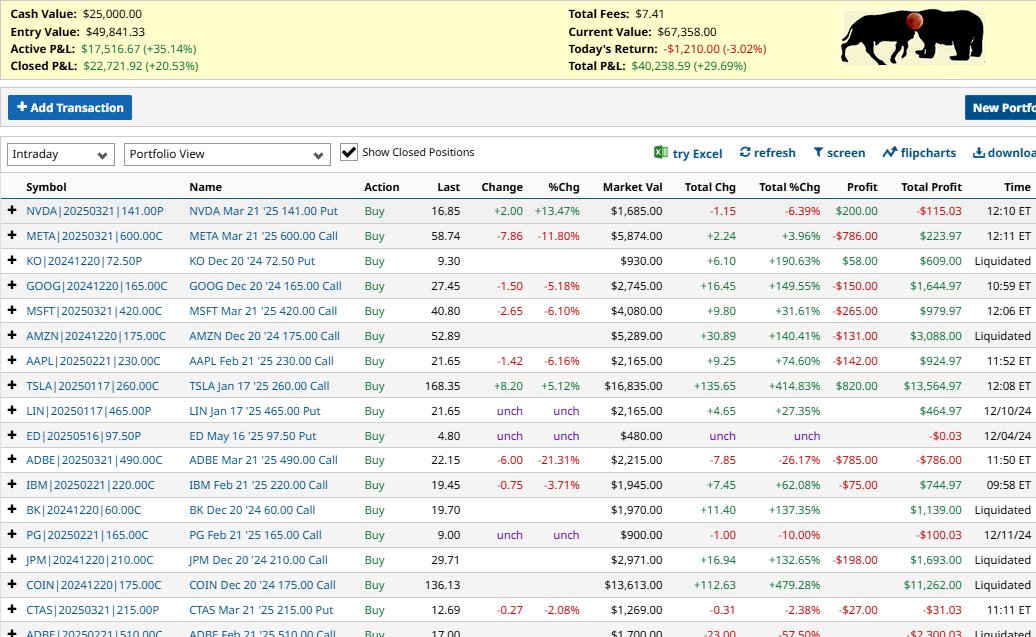Expand the CTAS 215.00P row
1036x637 pixels.
[x=12, y=609]
